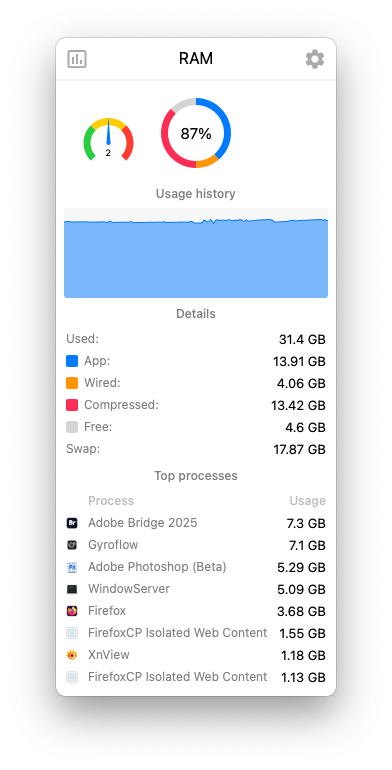The width and height of the screenshot is (392, 770).
Task: Select the Firefox process icon
Action: (x=72, y=611)
